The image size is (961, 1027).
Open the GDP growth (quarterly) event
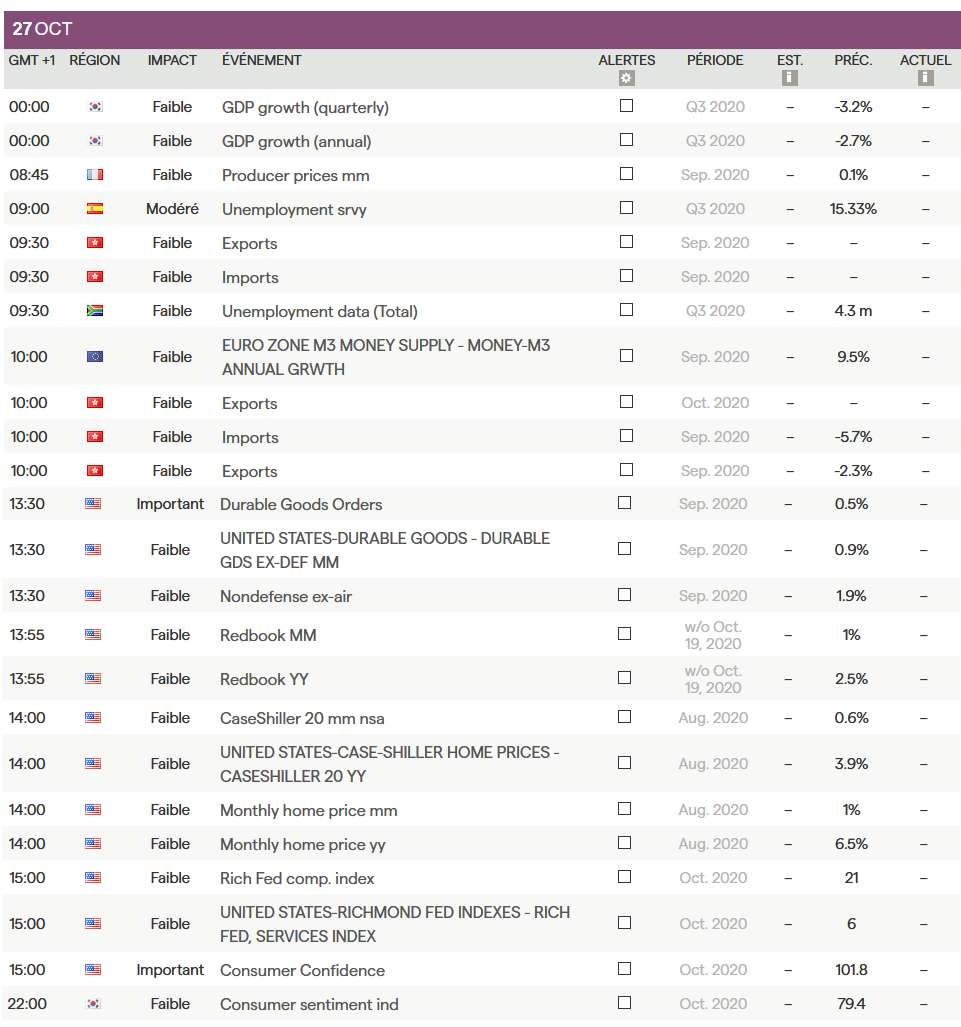305,107
